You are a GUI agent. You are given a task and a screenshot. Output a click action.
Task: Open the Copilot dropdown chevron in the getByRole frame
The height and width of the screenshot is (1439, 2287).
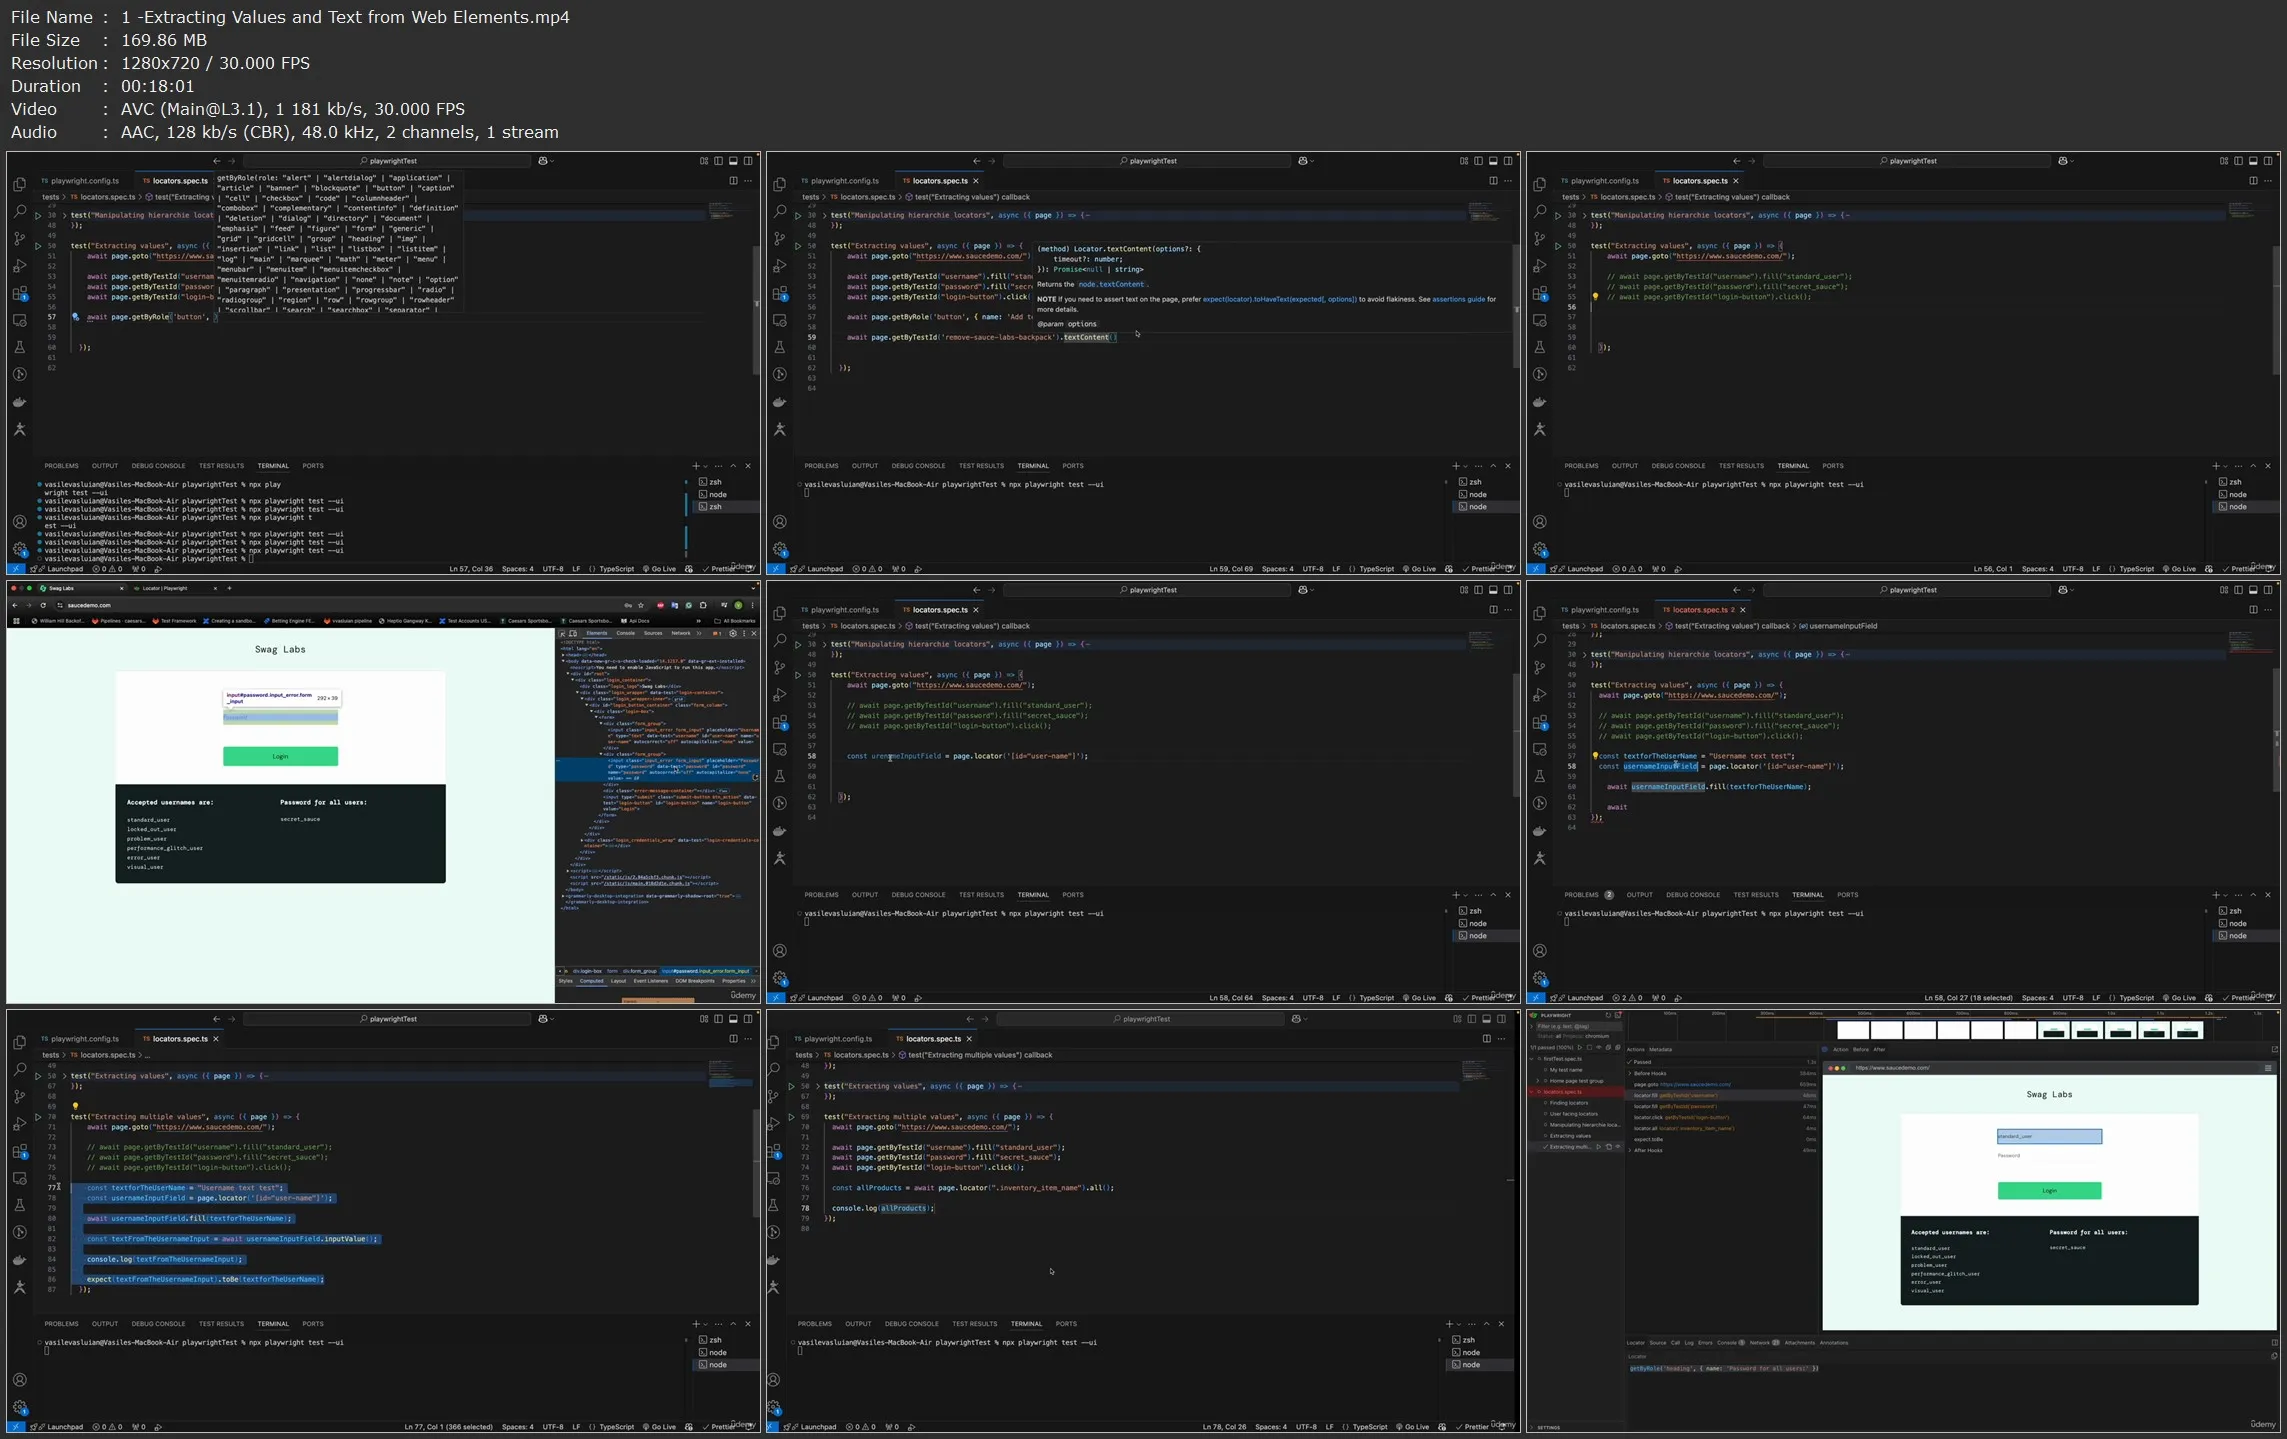pos(552,161)
